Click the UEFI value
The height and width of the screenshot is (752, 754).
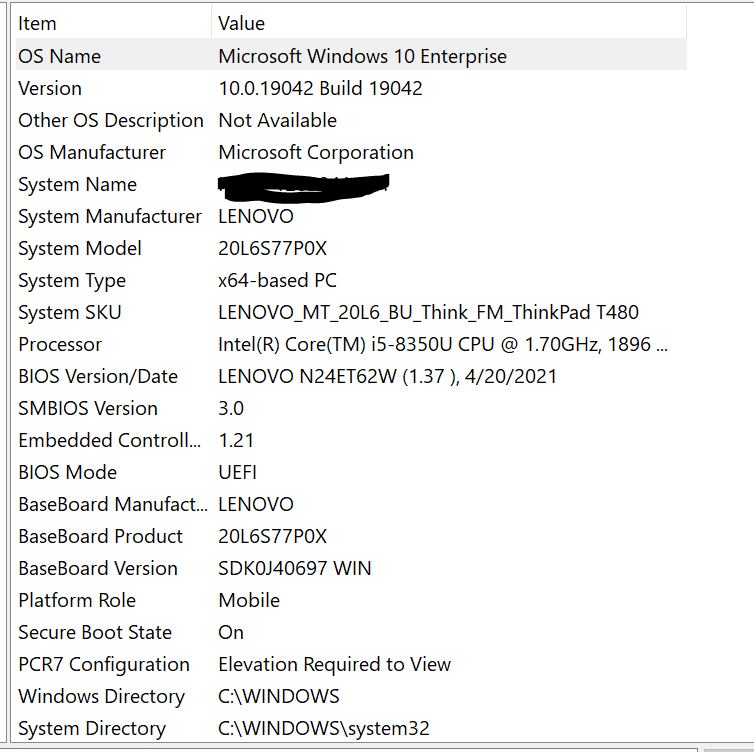238,473
